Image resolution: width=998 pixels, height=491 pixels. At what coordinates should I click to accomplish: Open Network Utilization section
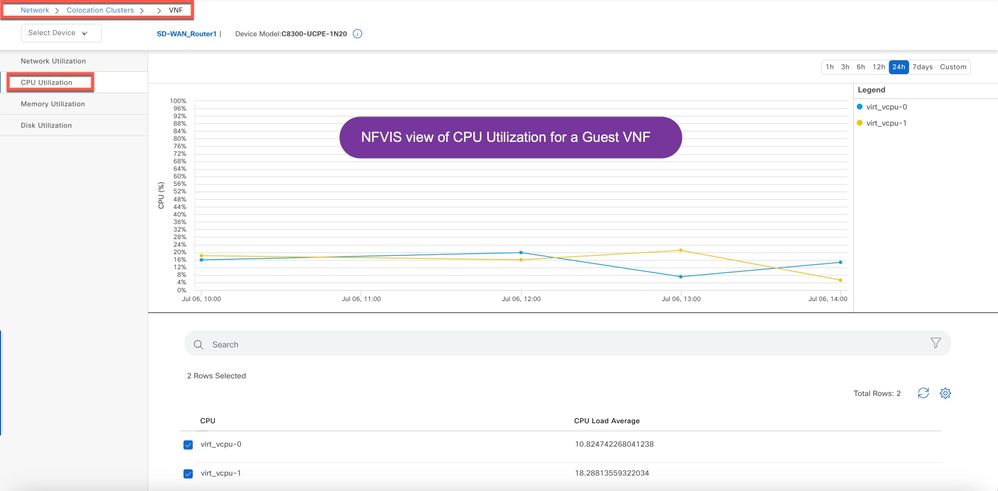[74, 61]
